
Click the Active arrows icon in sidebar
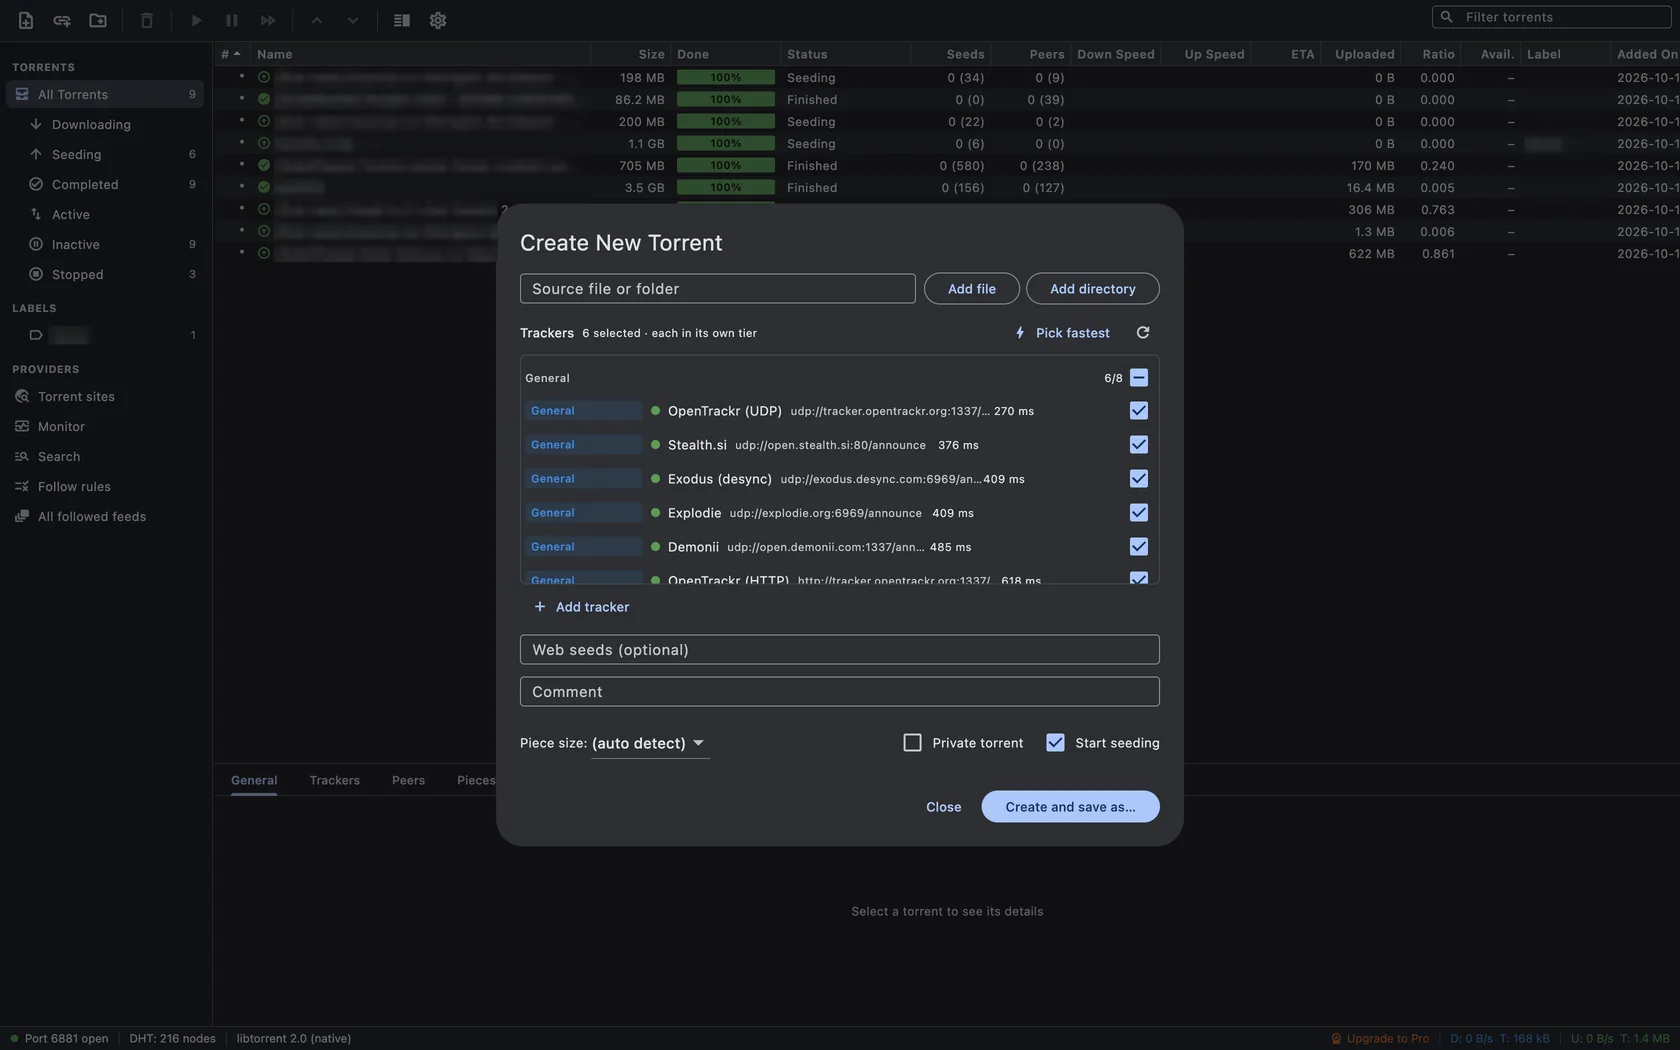tap(36, 214)
